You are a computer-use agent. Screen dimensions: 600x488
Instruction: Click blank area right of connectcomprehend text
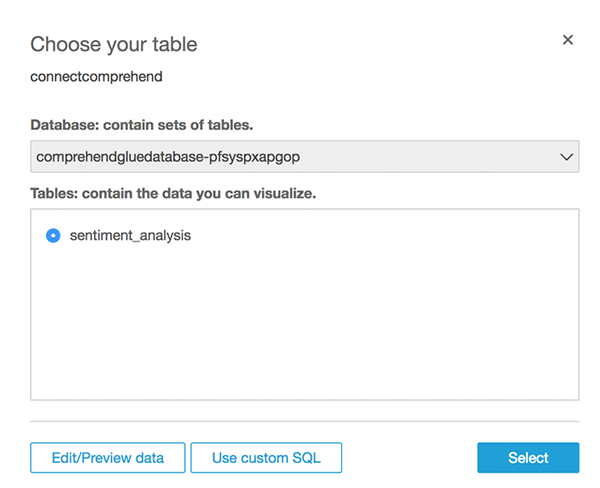(x=350, y=76)
